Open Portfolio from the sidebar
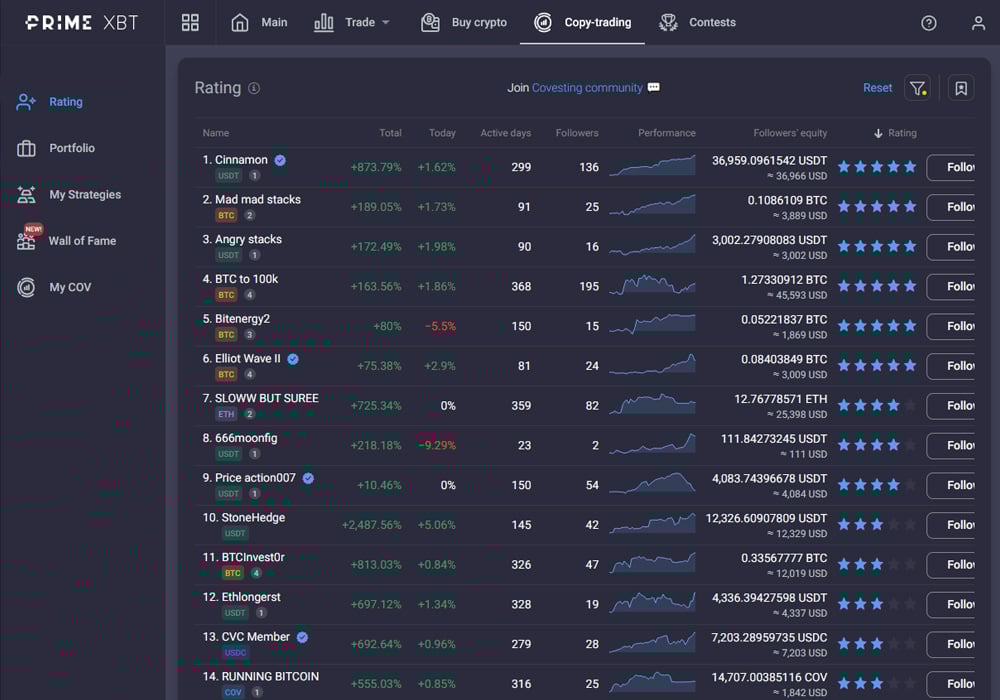The image size is (1000, 700). coord(65,148)
